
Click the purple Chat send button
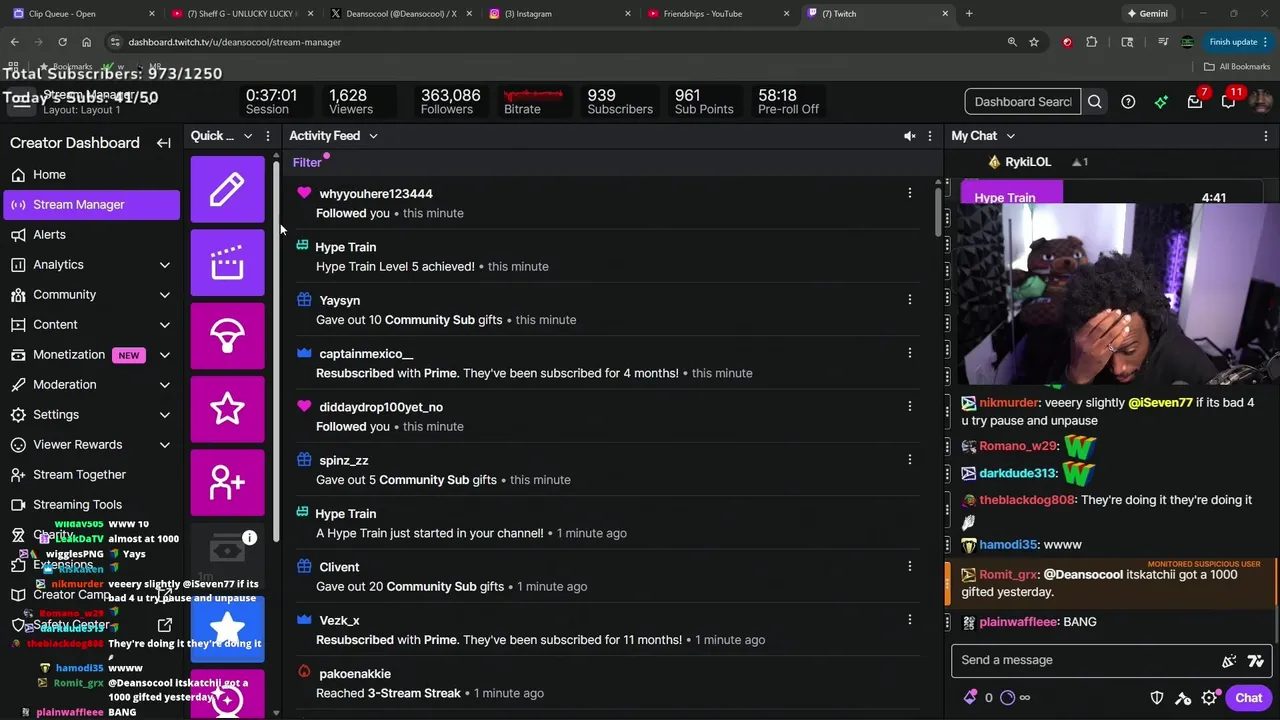pyautogui.click(x=1248, y=698)
